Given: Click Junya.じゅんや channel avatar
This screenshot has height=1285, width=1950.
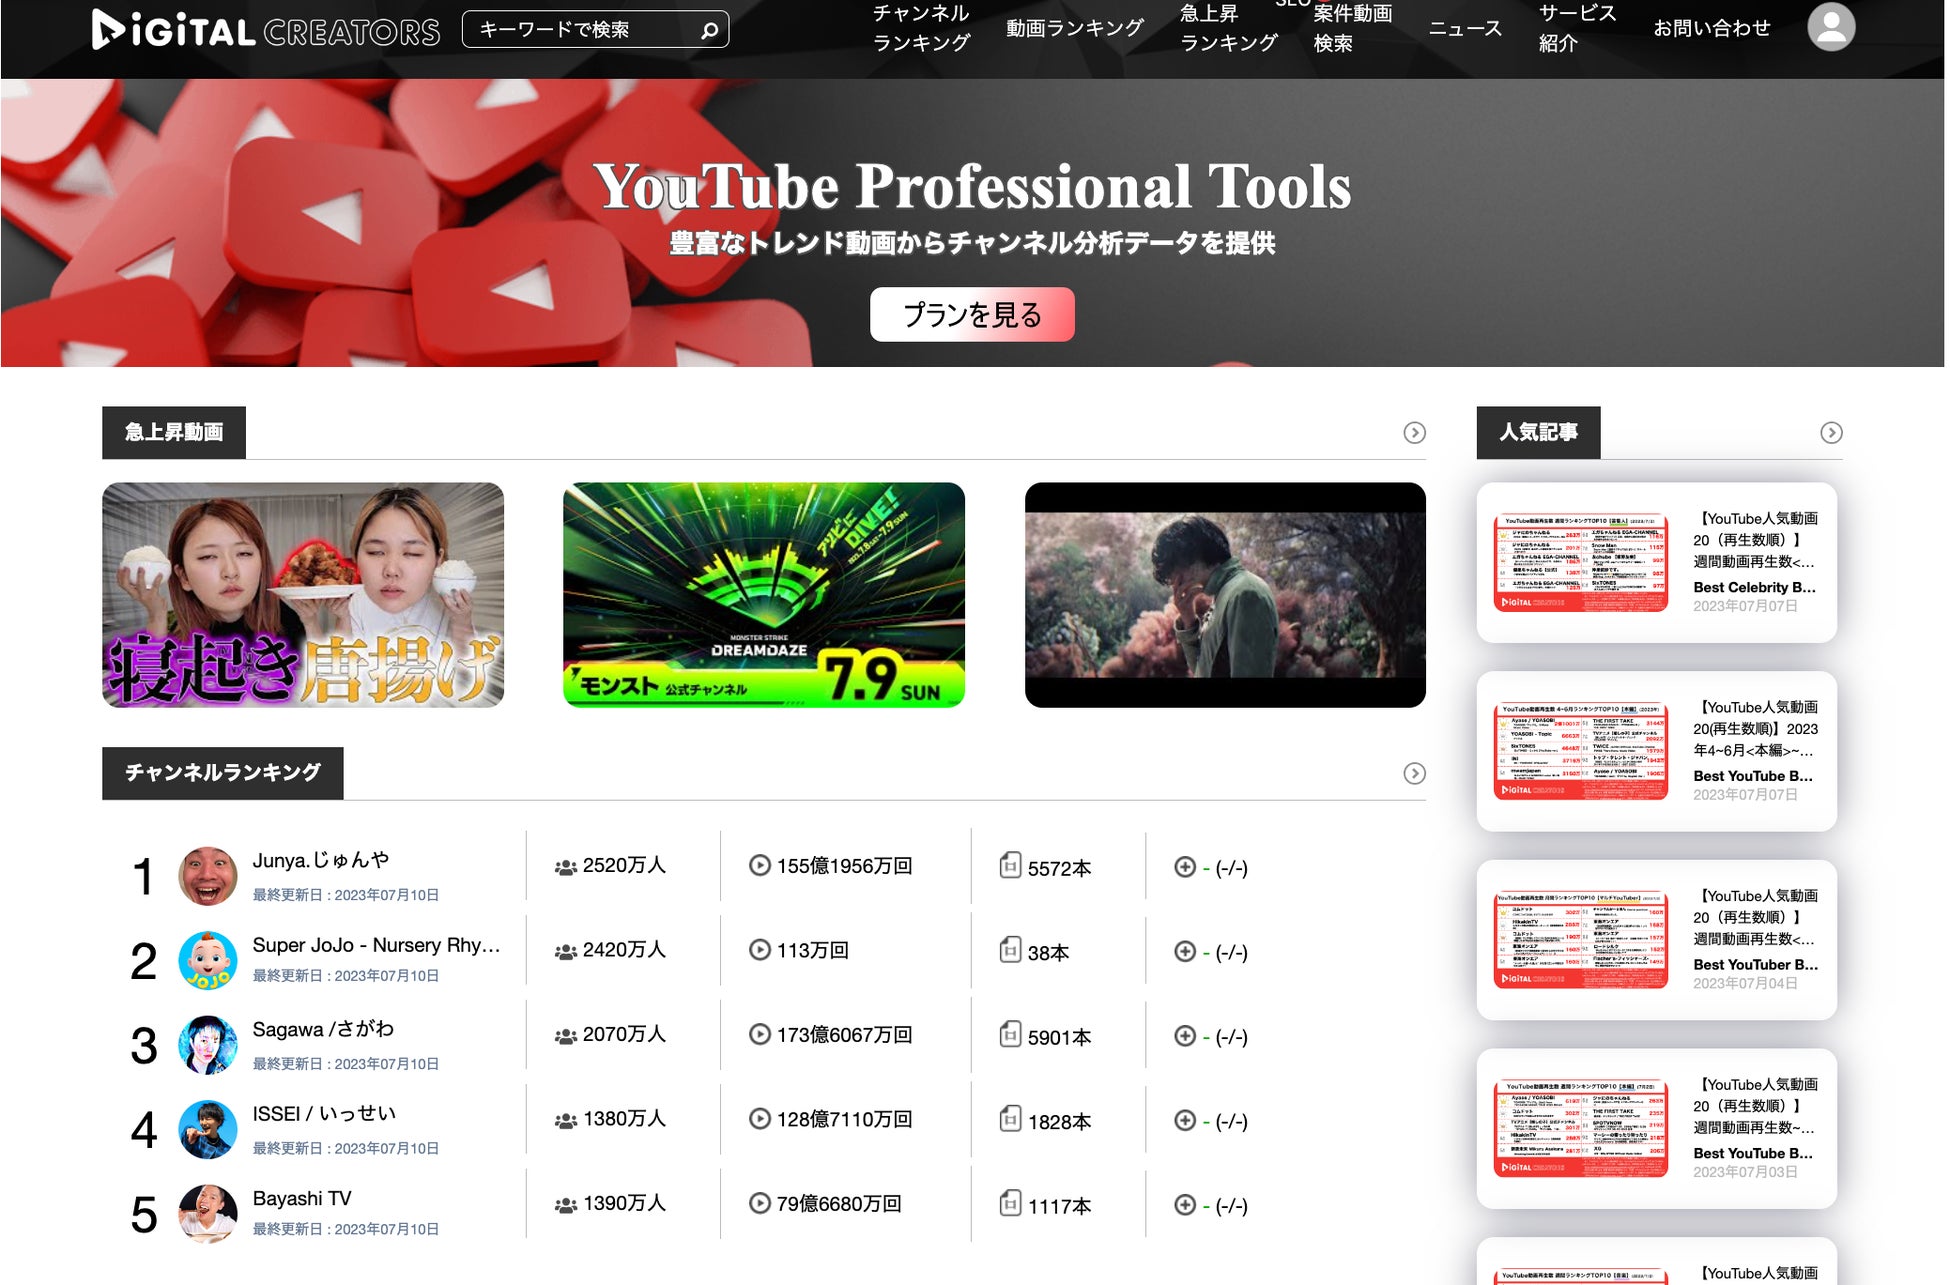Looking at the screenshot, I should (208, 876).
